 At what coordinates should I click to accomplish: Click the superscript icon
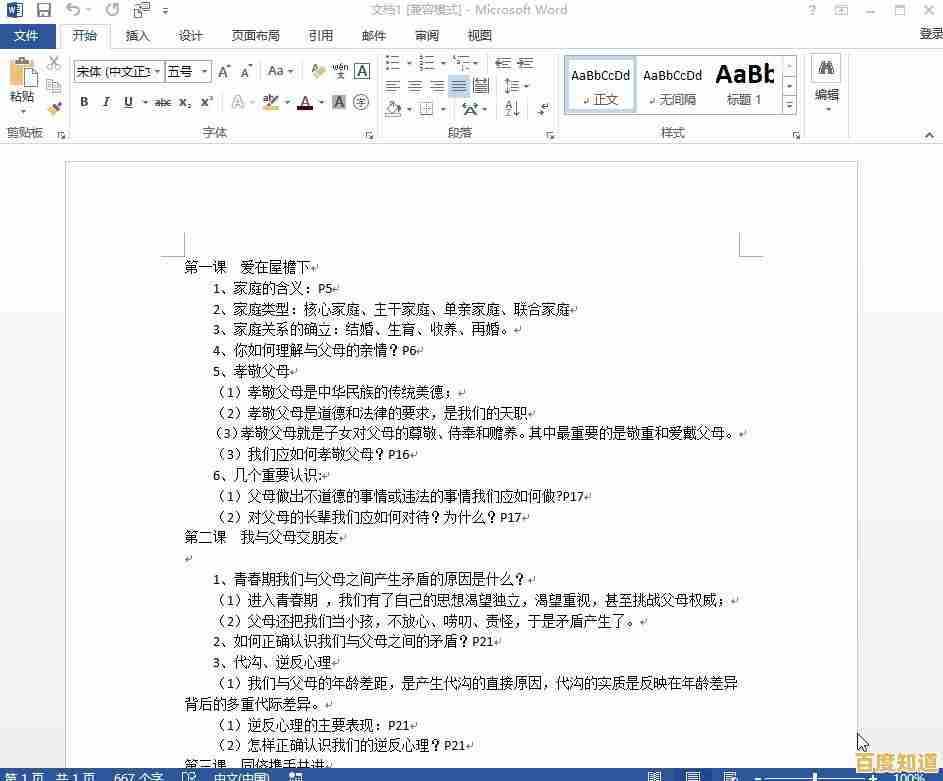click(x=206, y=102)
